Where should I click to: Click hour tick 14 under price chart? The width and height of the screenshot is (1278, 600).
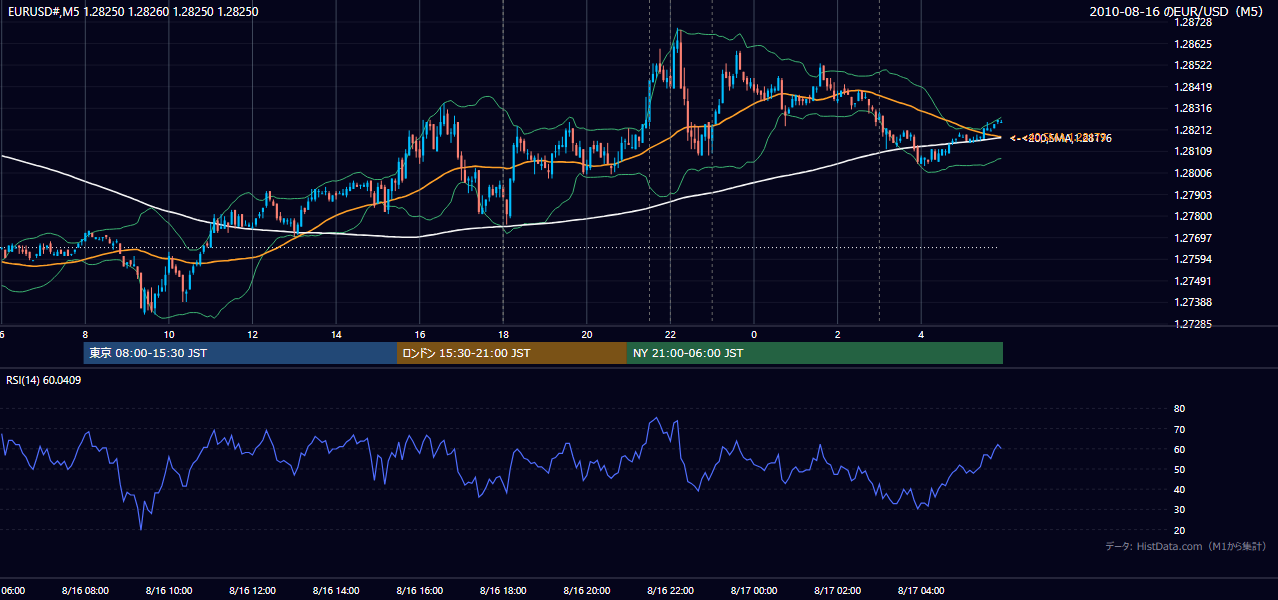click(x=337, y=334)
